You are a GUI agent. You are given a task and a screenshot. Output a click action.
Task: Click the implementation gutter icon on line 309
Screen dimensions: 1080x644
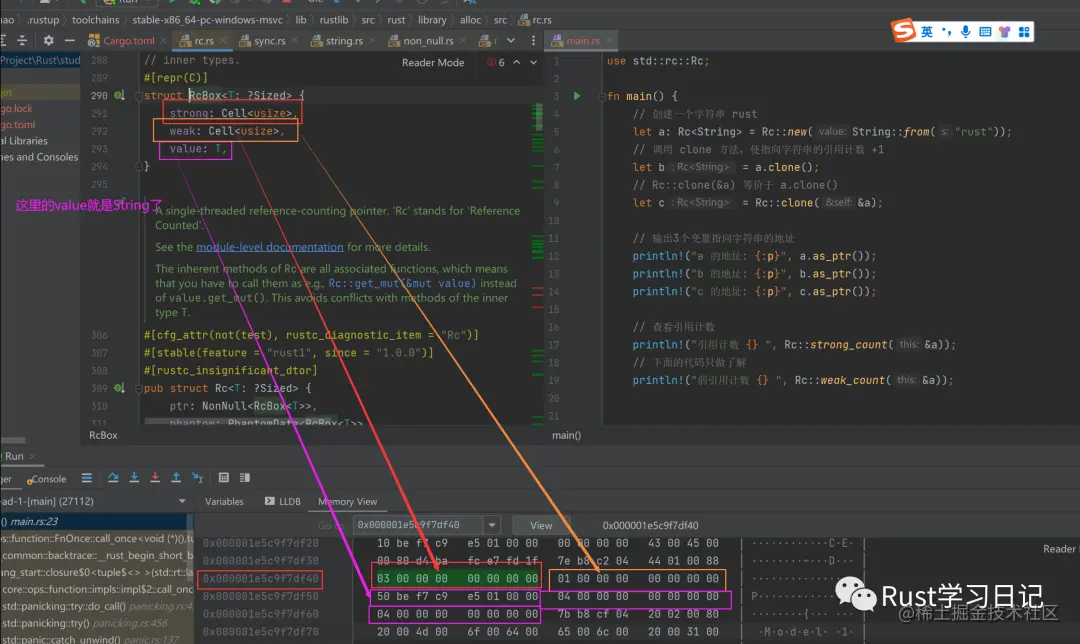click(119, 388)
